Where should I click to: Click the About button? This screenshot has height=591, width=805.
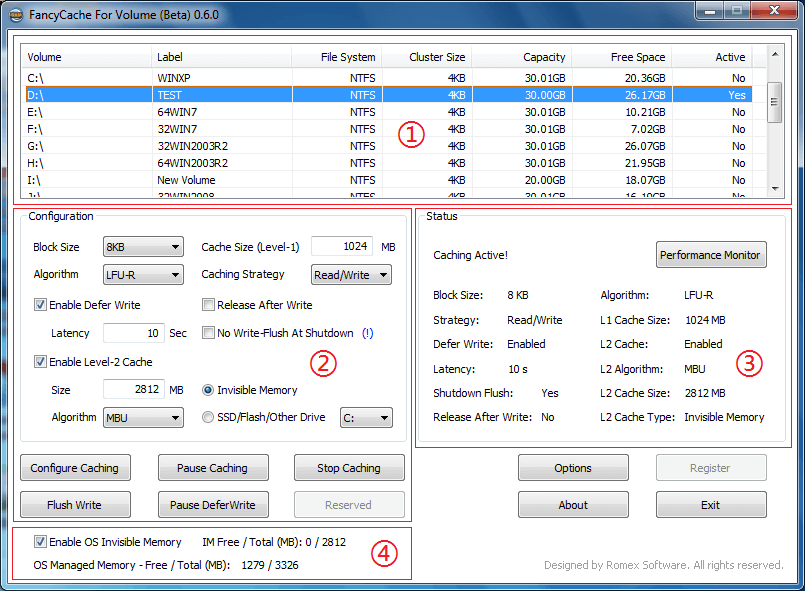(573, 505)
